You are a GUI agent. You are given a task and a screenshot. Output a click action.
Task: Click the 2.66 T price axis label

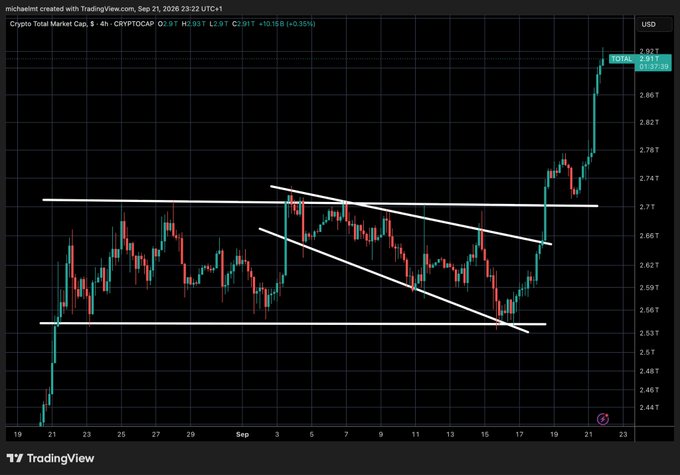pos(649,236)
